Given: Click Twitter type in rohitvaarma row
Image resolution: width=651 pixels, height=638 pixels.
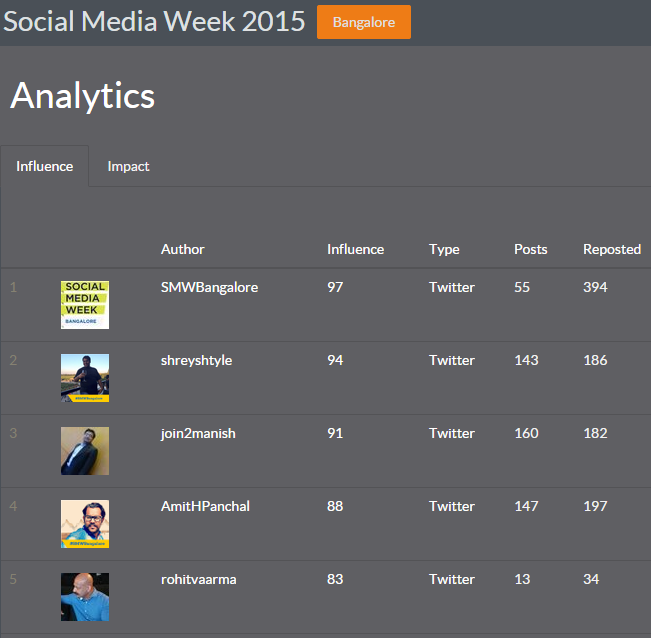Looking at the screenshot, I should point(452,579).
